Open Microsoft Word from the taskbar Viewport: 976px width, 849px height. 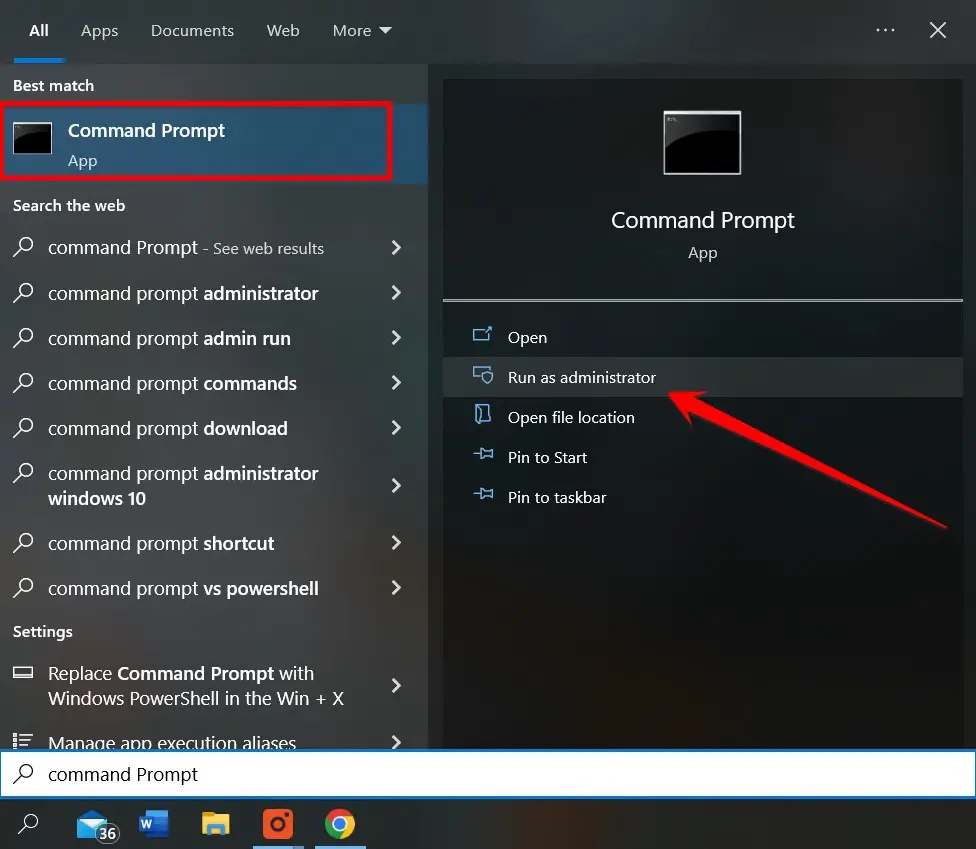pos(154,824)
